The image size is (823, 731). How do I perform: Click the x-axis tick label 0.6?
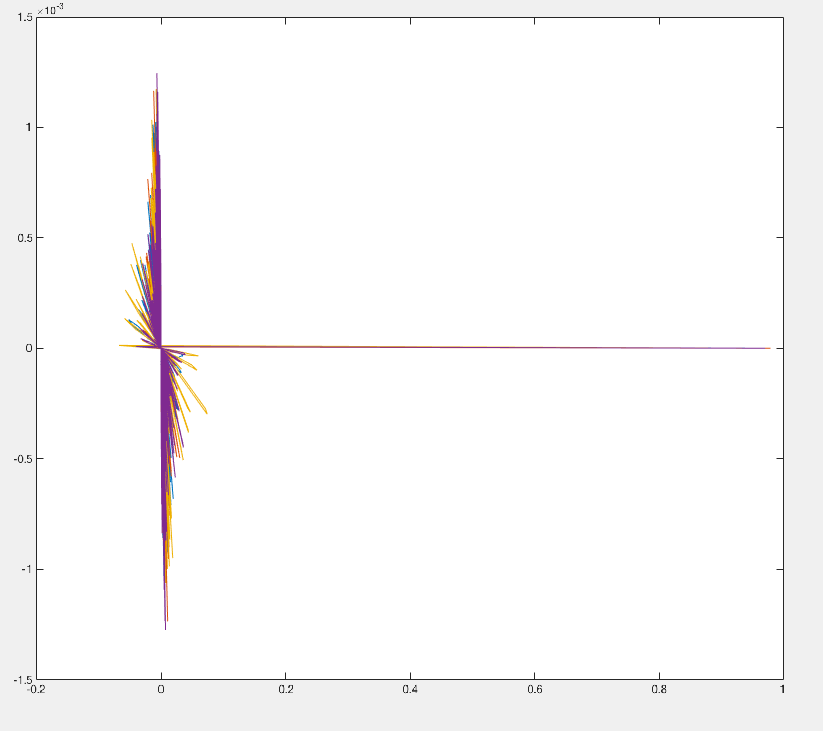point(534,689)
